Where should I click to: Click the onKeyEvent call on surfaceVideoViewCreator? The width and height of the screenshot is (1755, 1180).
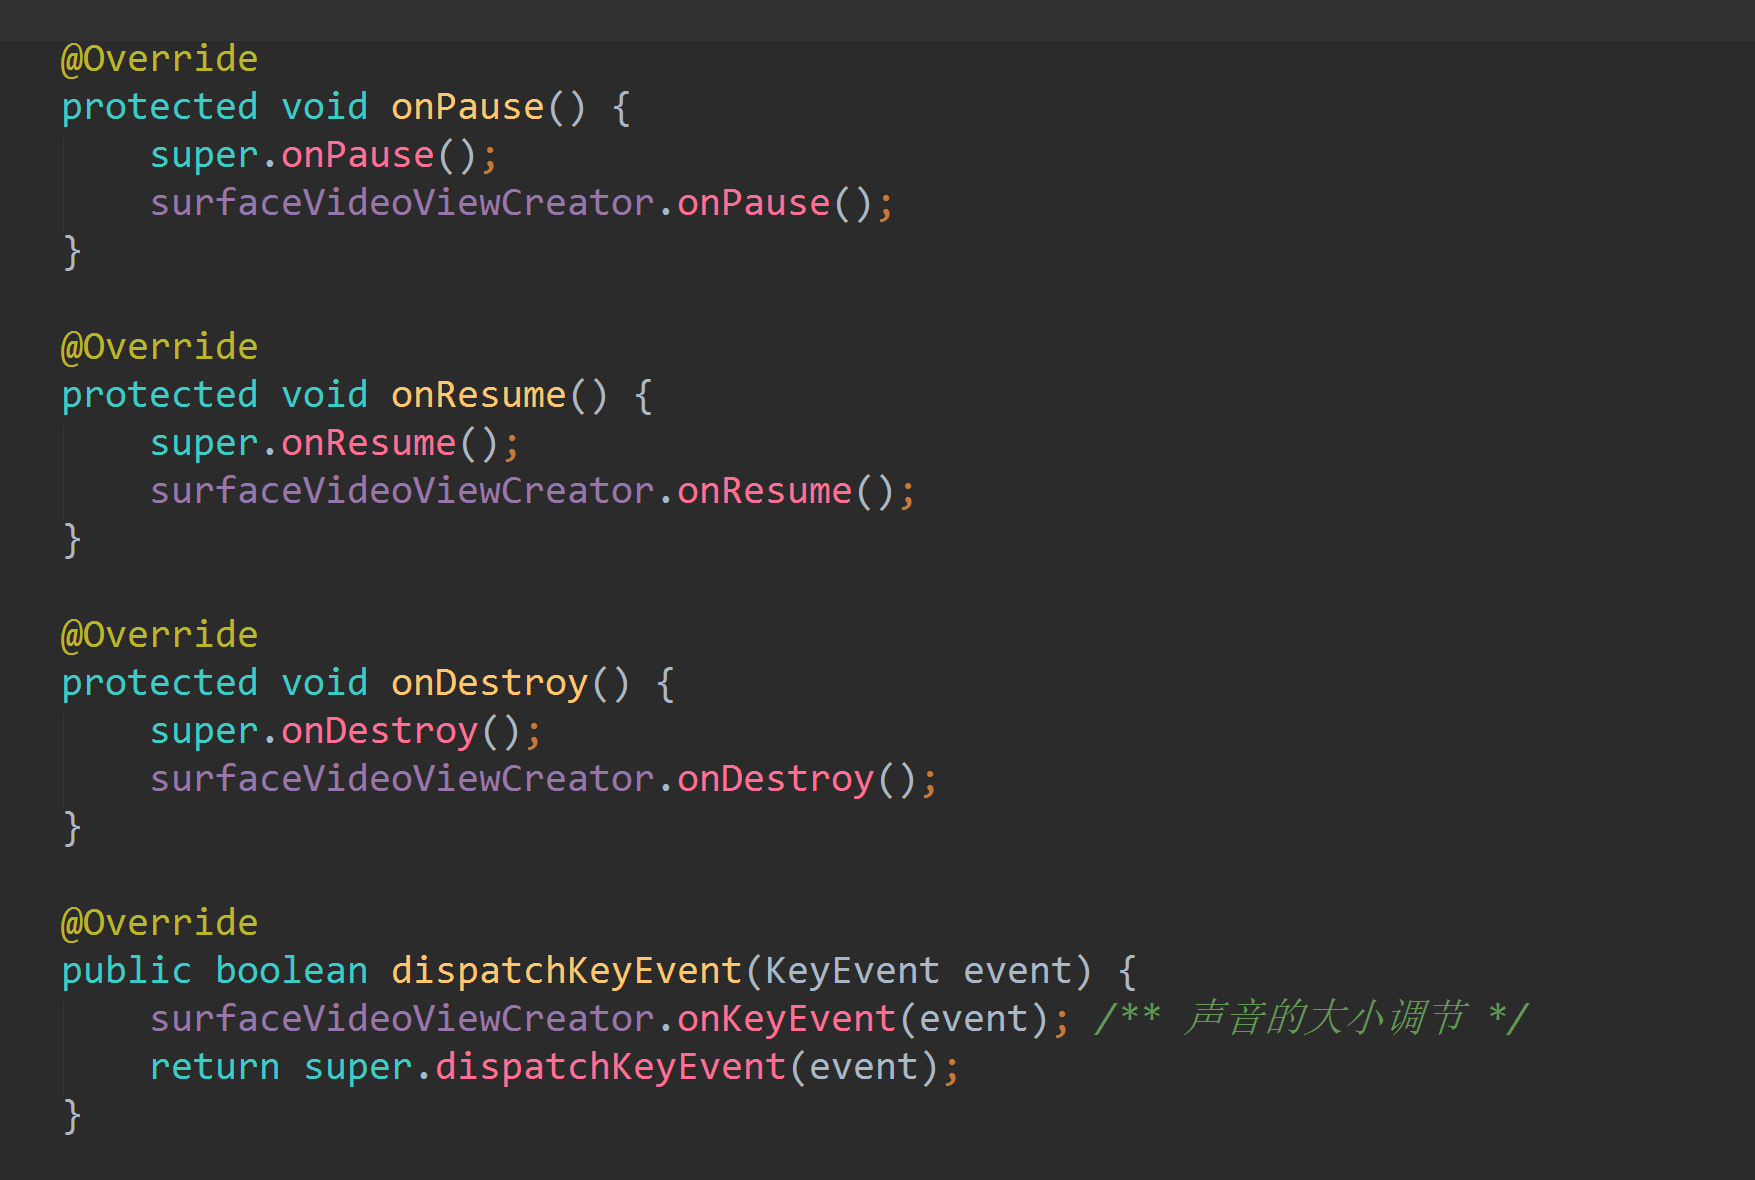(786, 1019)
